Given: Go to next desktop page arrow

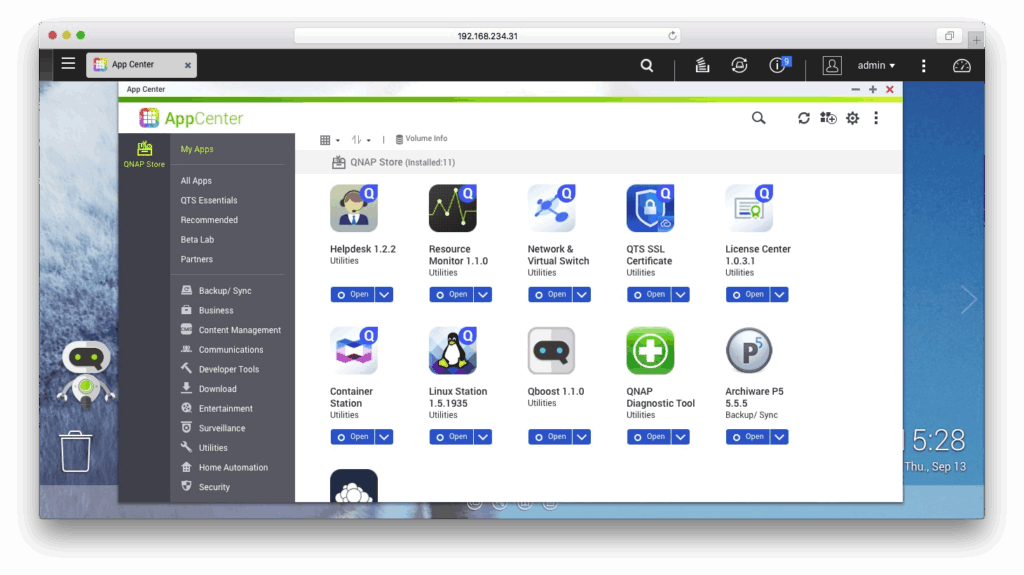Looking at the screenshot, I should [x=968, y=299].
